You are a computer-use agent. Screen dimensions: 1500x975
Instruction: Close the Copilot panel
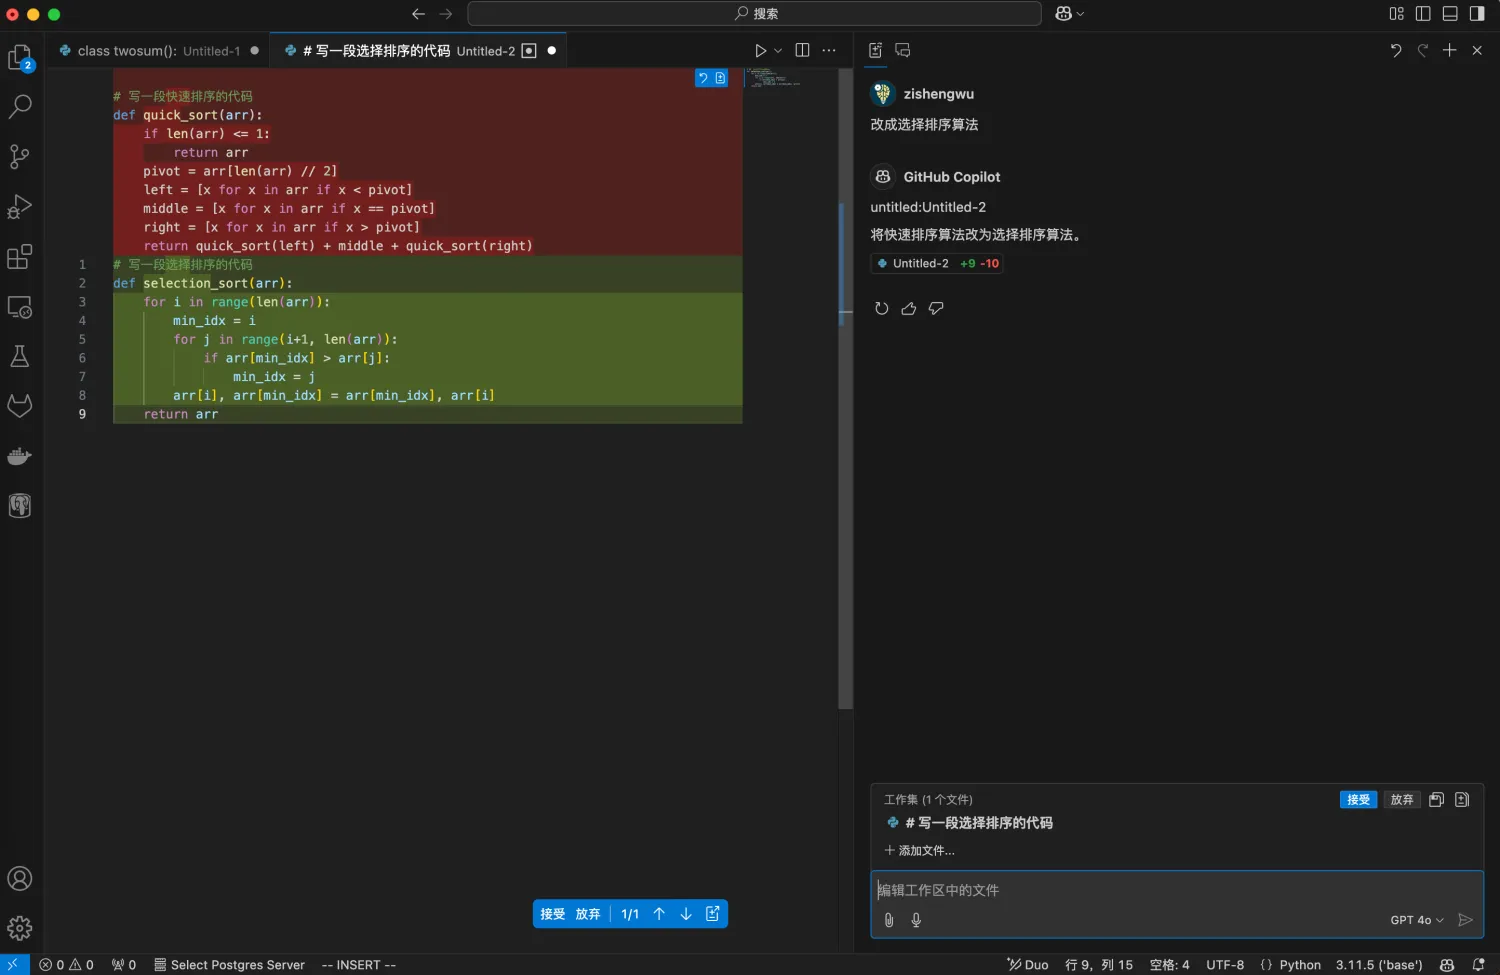click(x=1477, y=50)
